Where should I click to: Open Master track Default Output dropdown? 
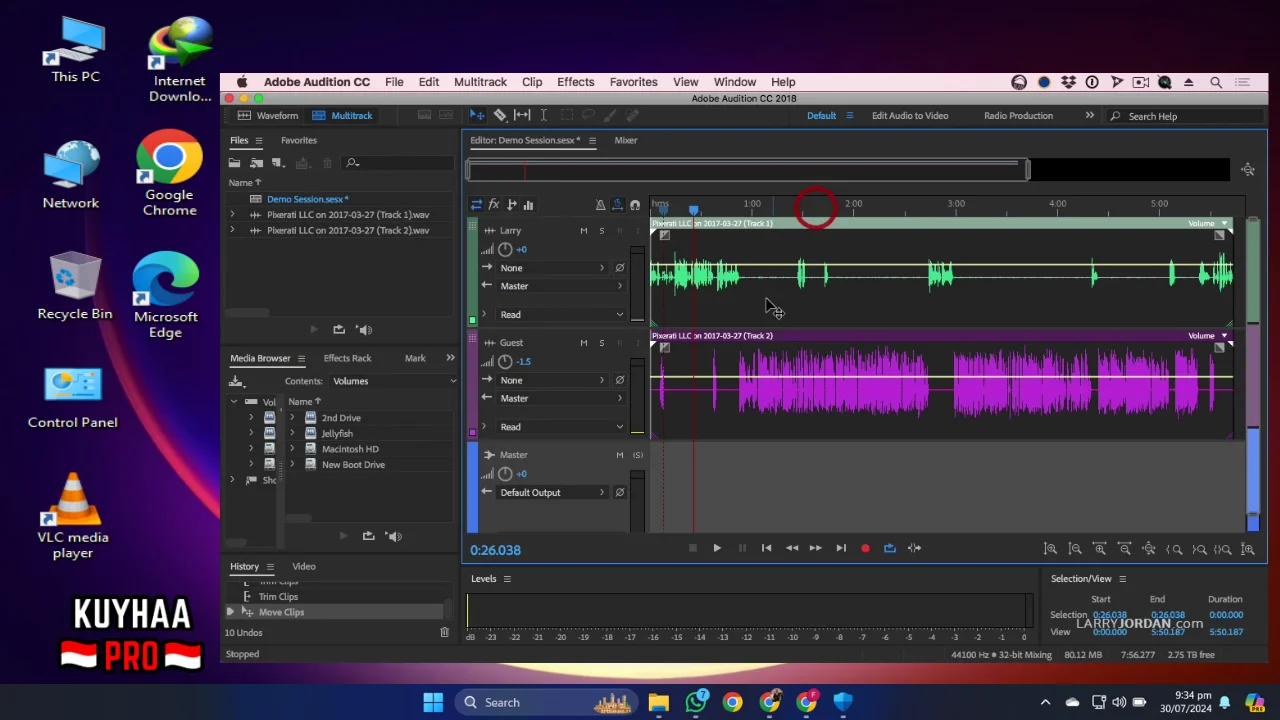pos(552,492)
